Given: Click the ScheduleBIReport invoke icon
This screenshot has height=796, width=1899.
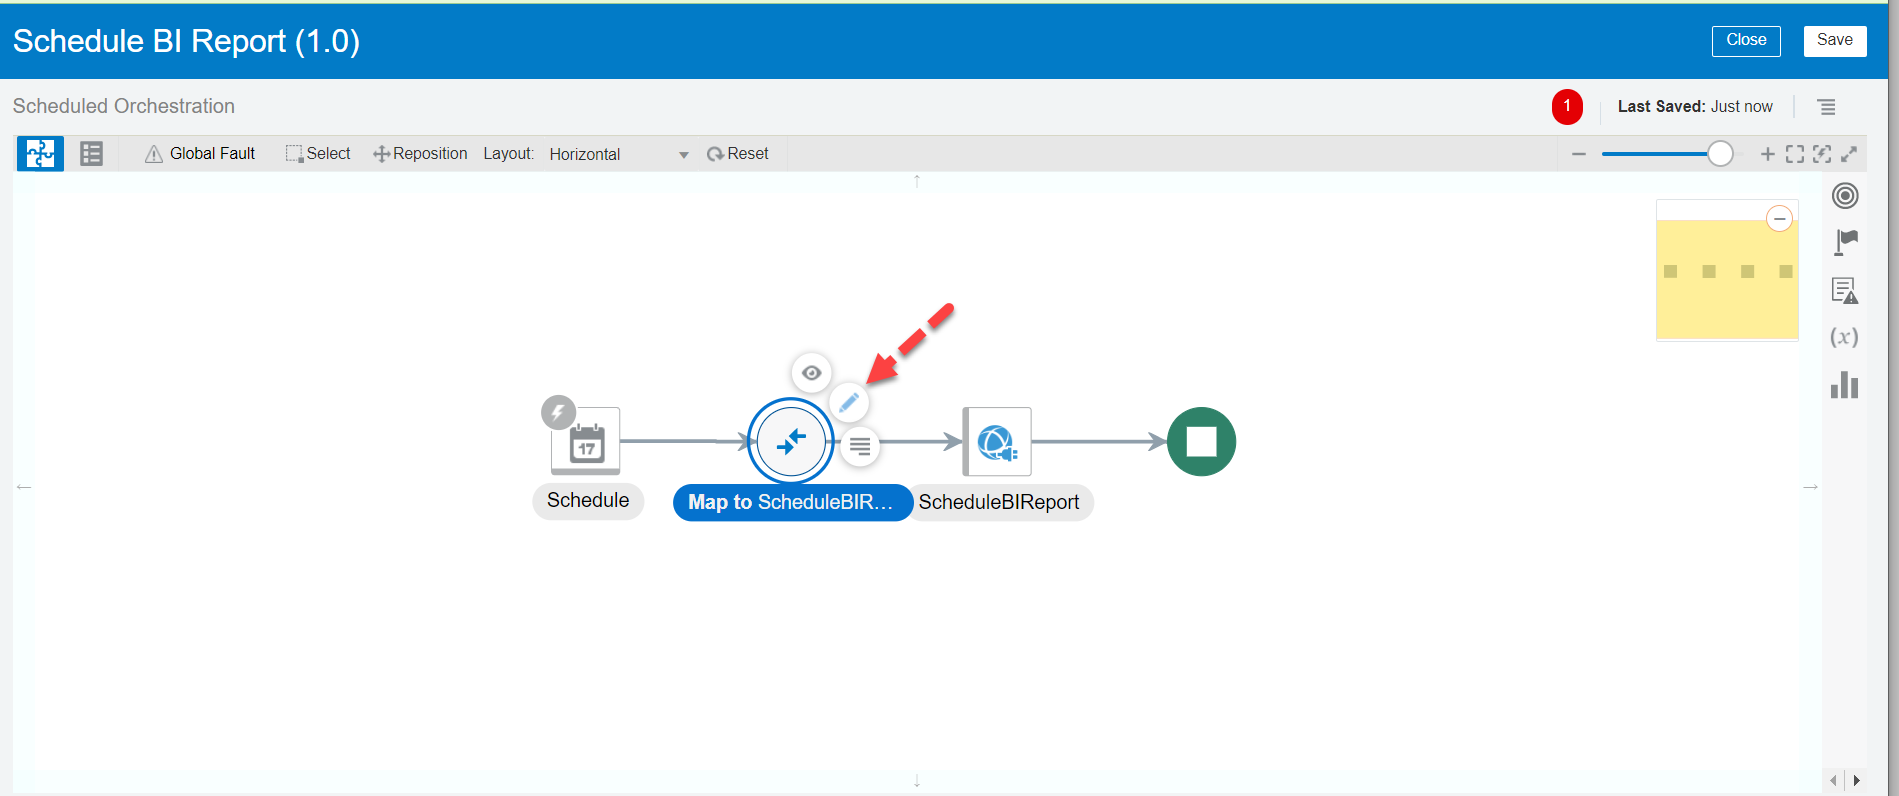Looking at the screenshot, I should [x=997, y=442].
